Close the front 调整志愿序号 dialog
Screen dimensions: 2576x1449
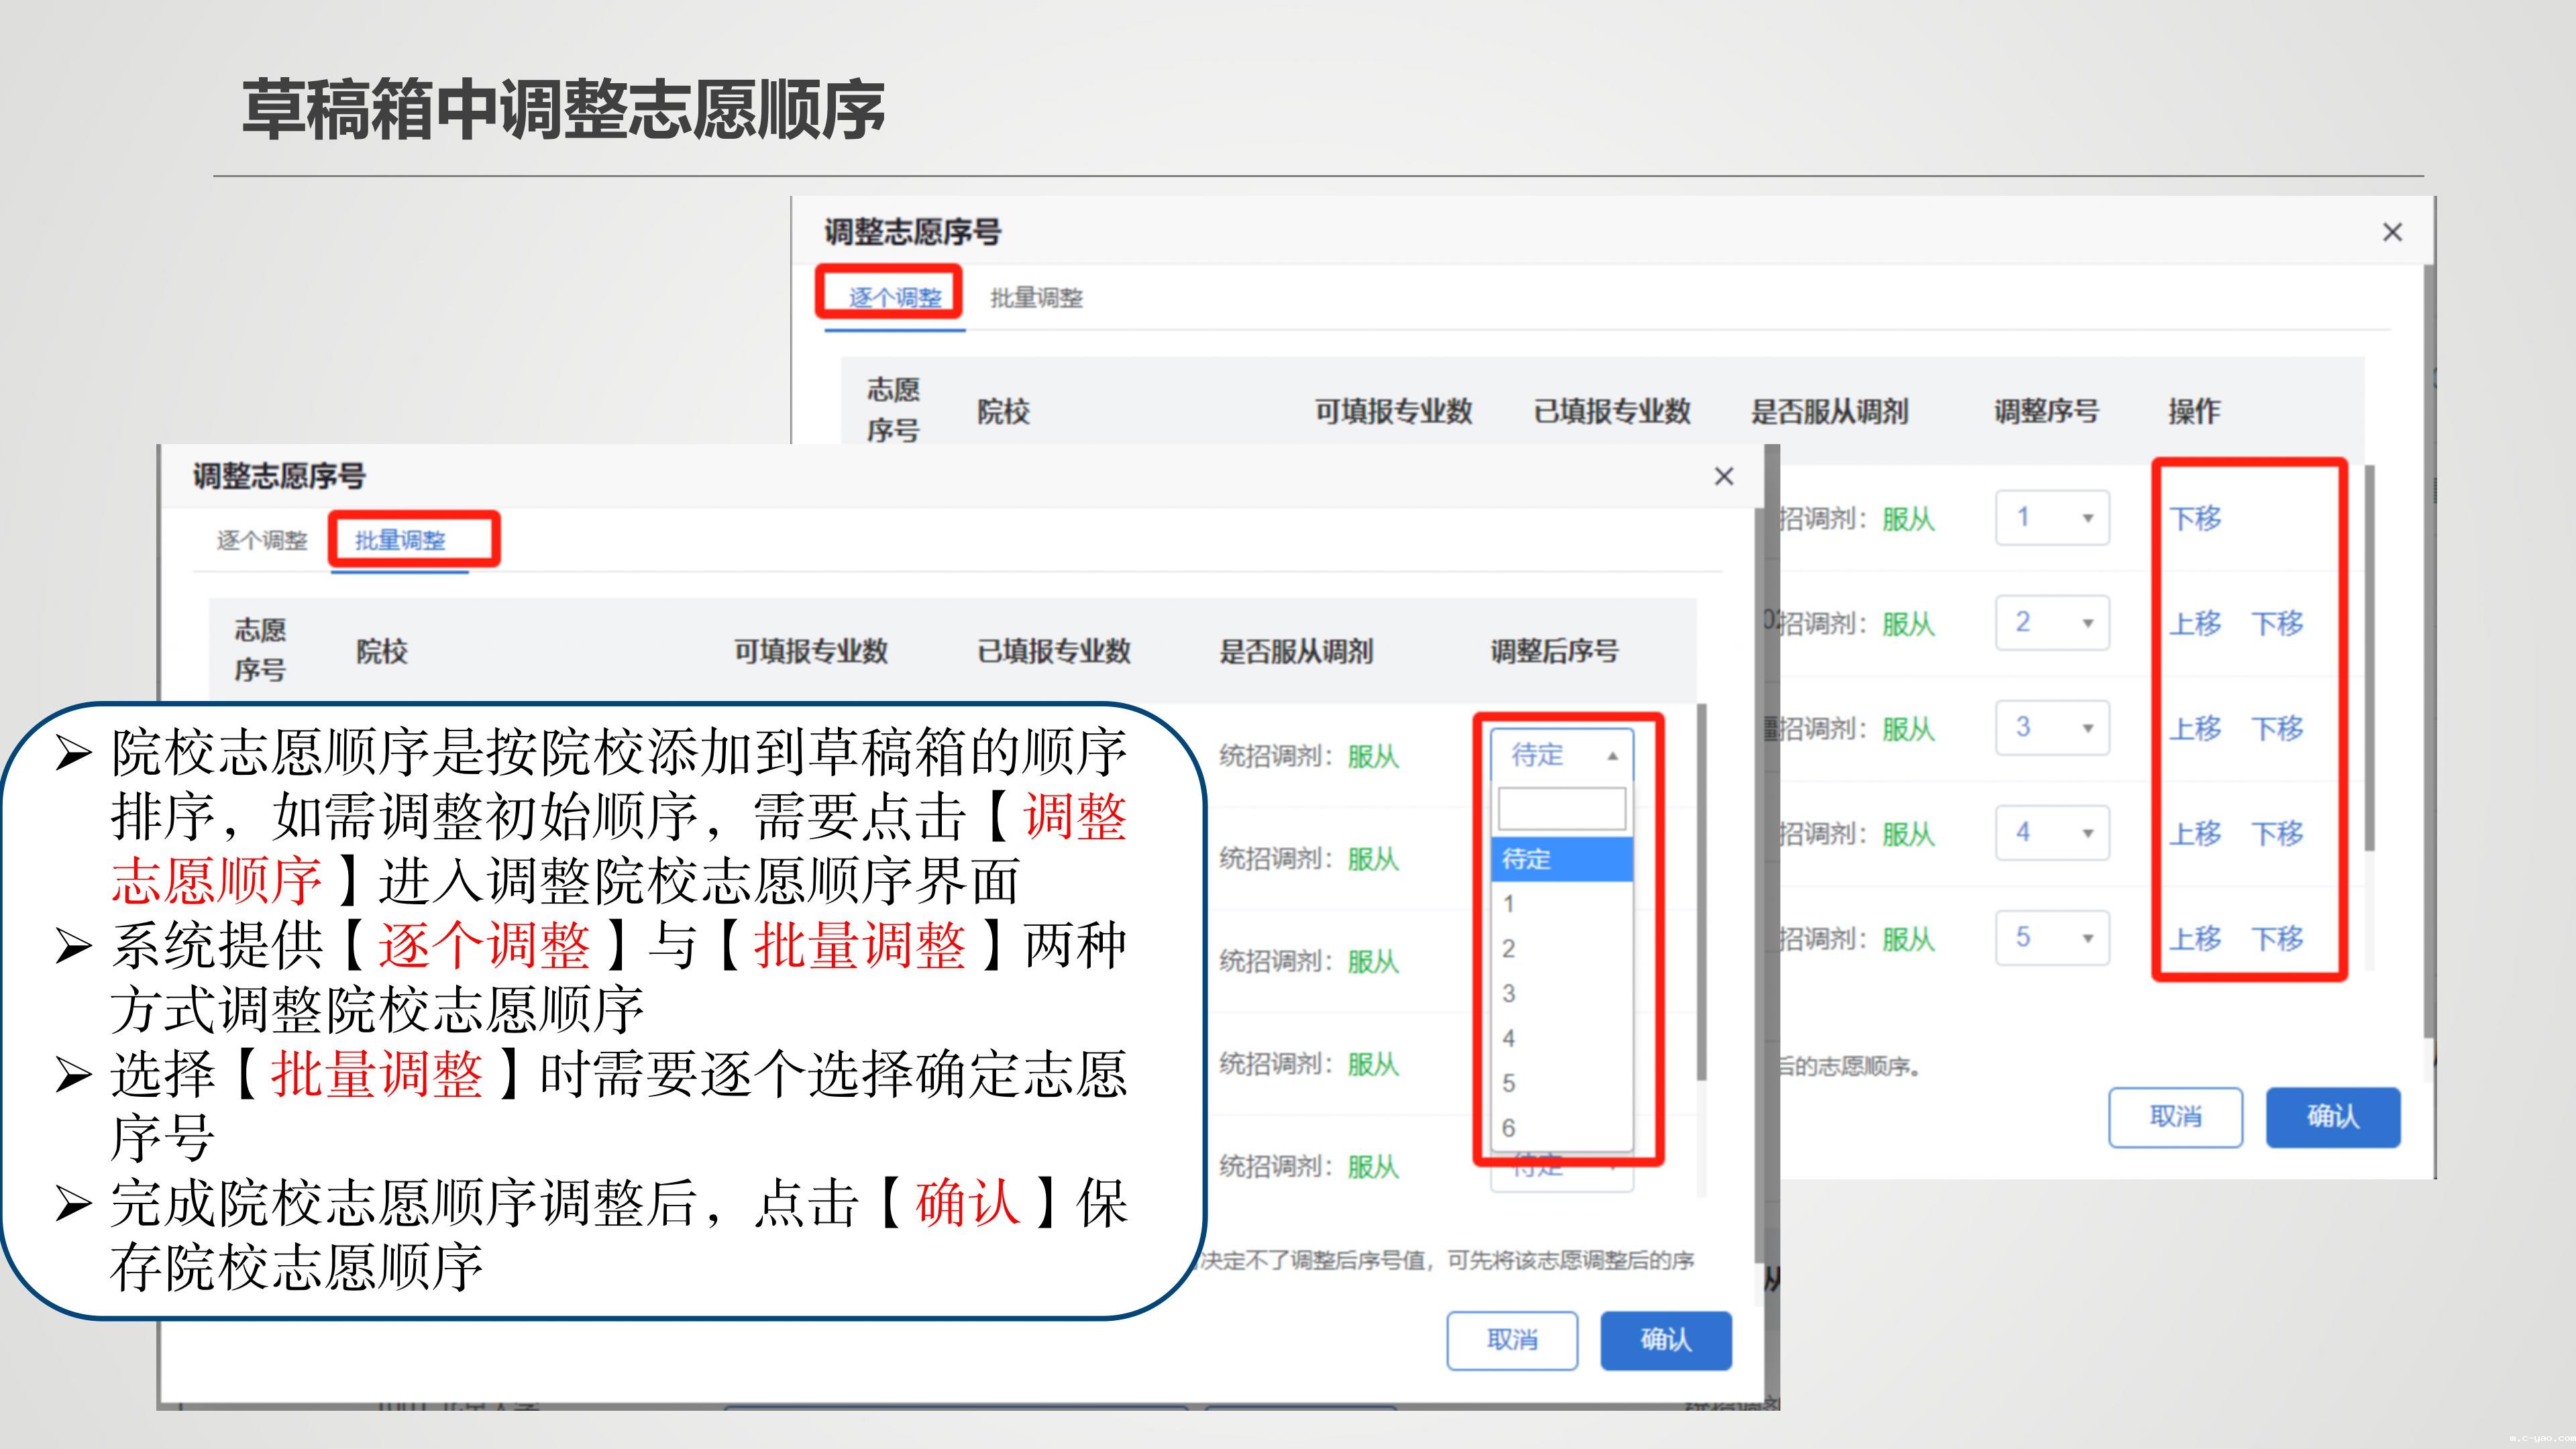(x=1723, y=476)
